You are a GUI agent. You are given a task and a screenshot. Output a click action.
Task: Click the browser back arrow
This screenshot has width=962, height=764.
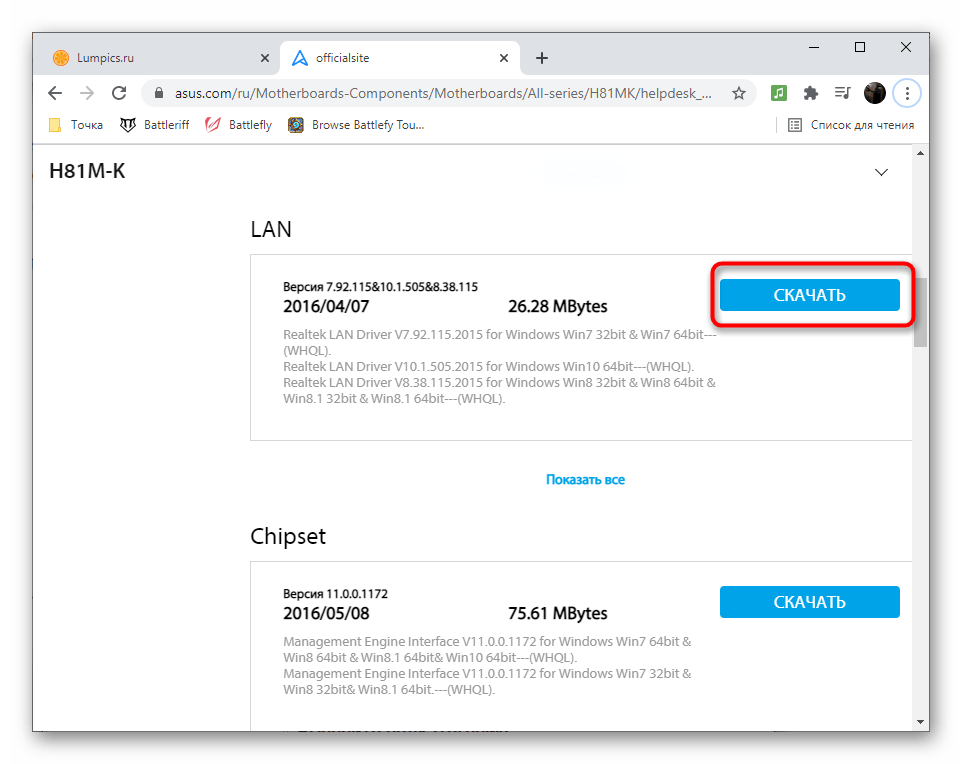[55, 93]
